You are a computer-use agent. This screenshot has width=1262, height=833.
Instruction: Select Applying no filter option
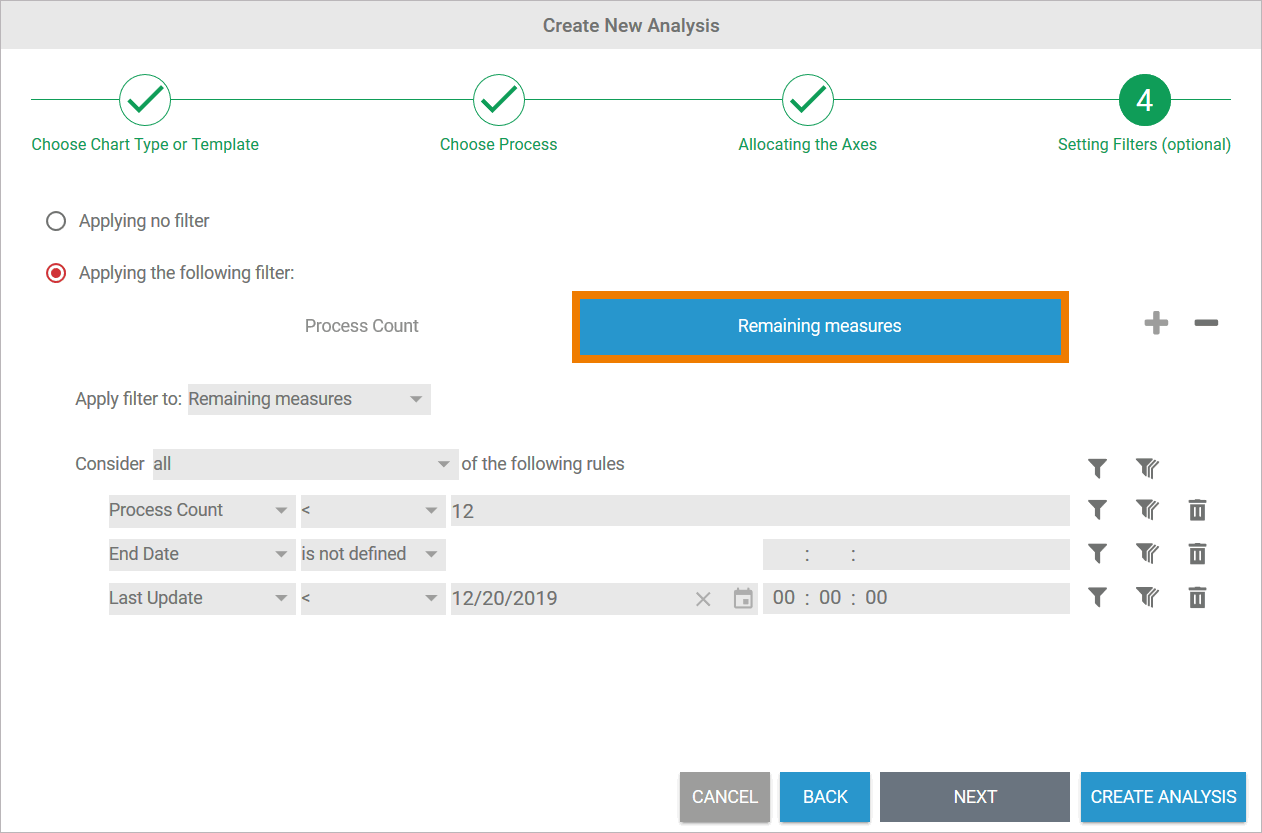click(57, 221)
